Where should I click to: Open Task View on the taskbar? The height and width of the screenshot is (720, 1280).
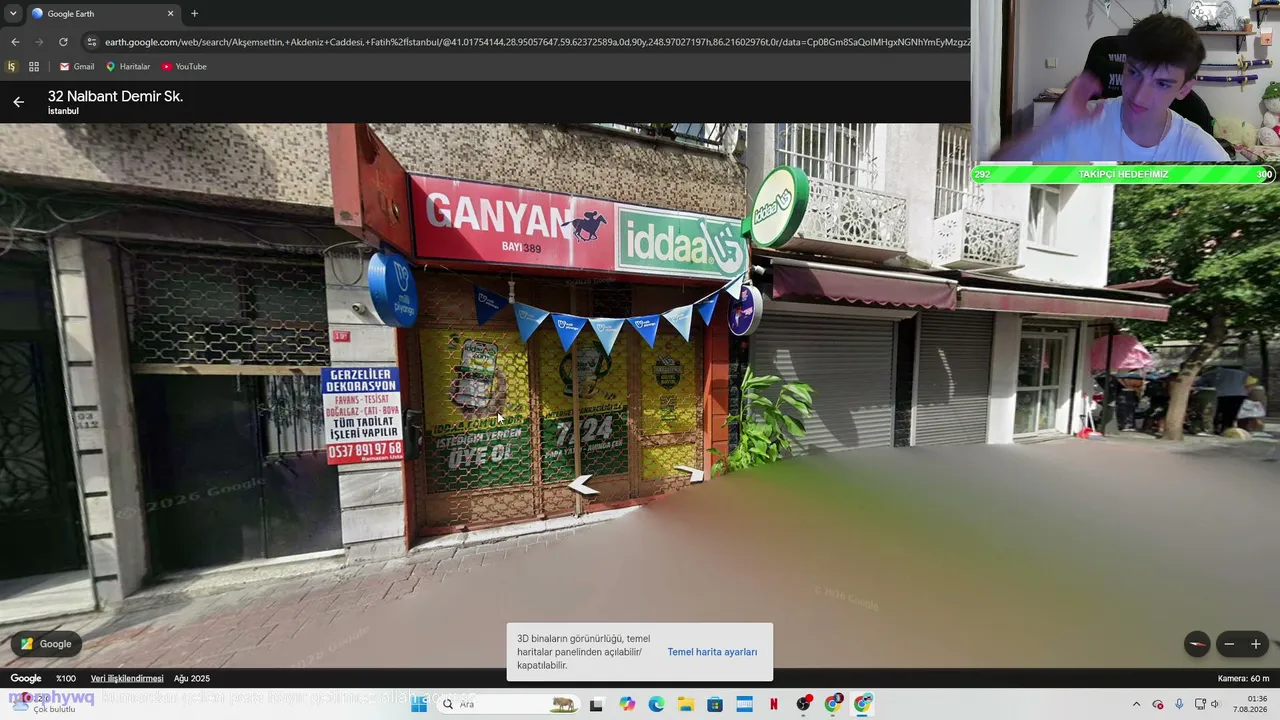(596, 704)
